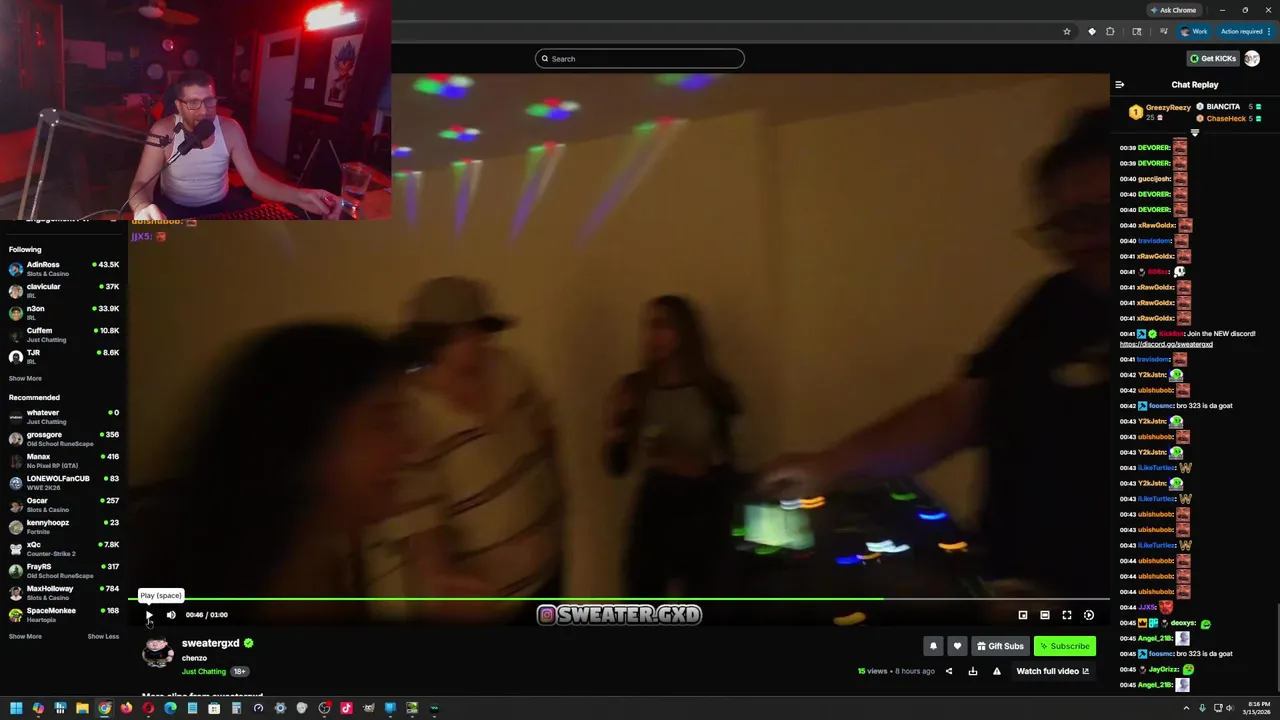
Task: Bookmark this page with the star
Action: coord(1067,31)
